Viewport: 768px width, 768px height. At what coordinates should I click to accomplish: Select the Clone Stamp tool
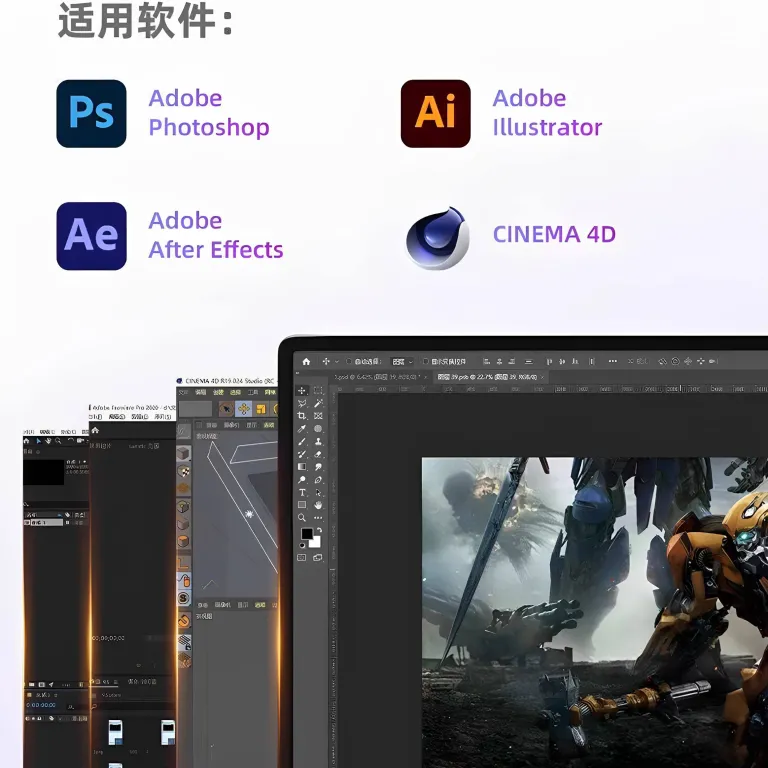(318, 441)
